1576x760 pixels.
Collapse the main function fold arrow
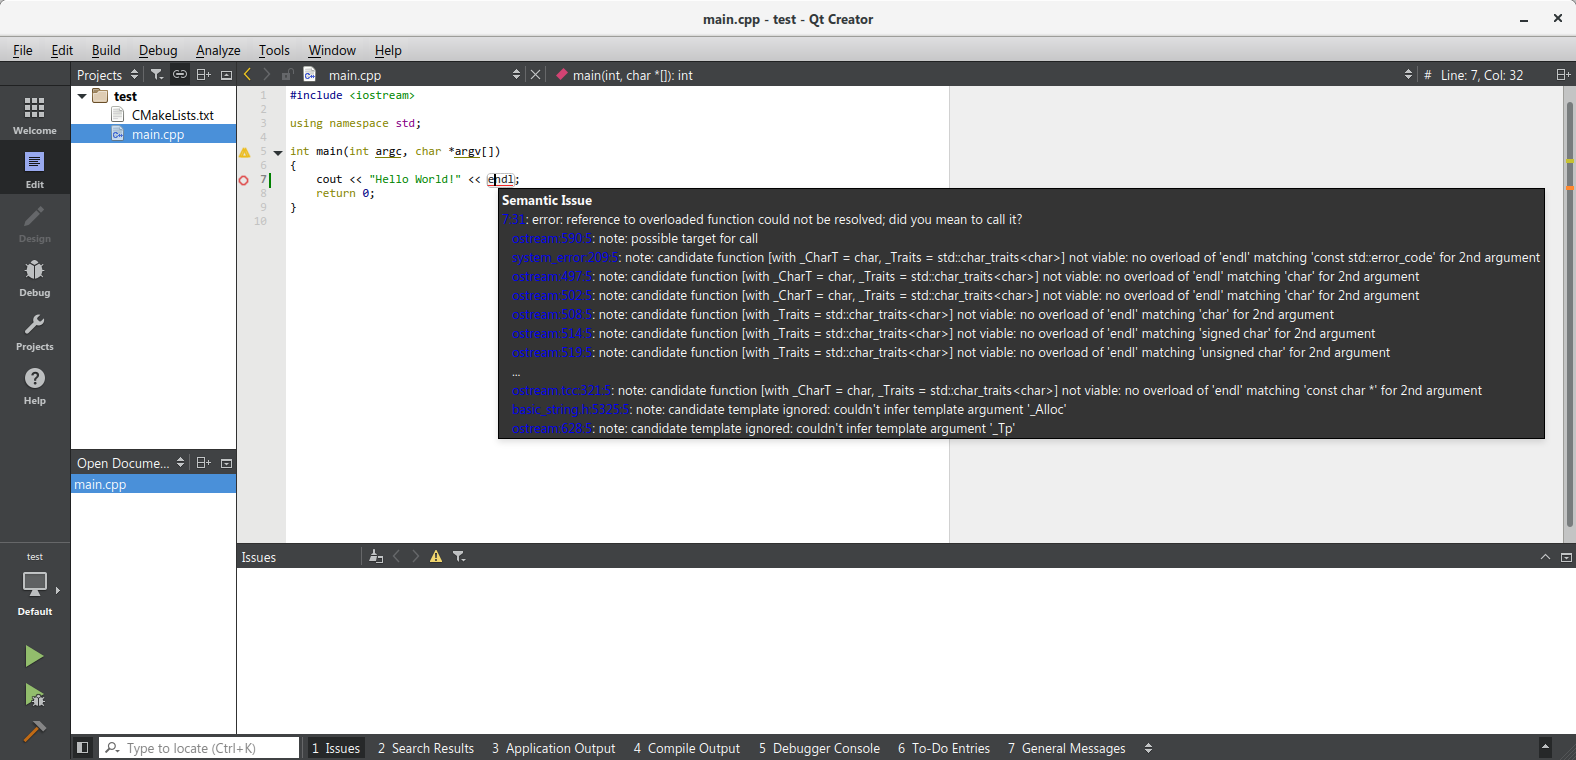tap(278, 152)
